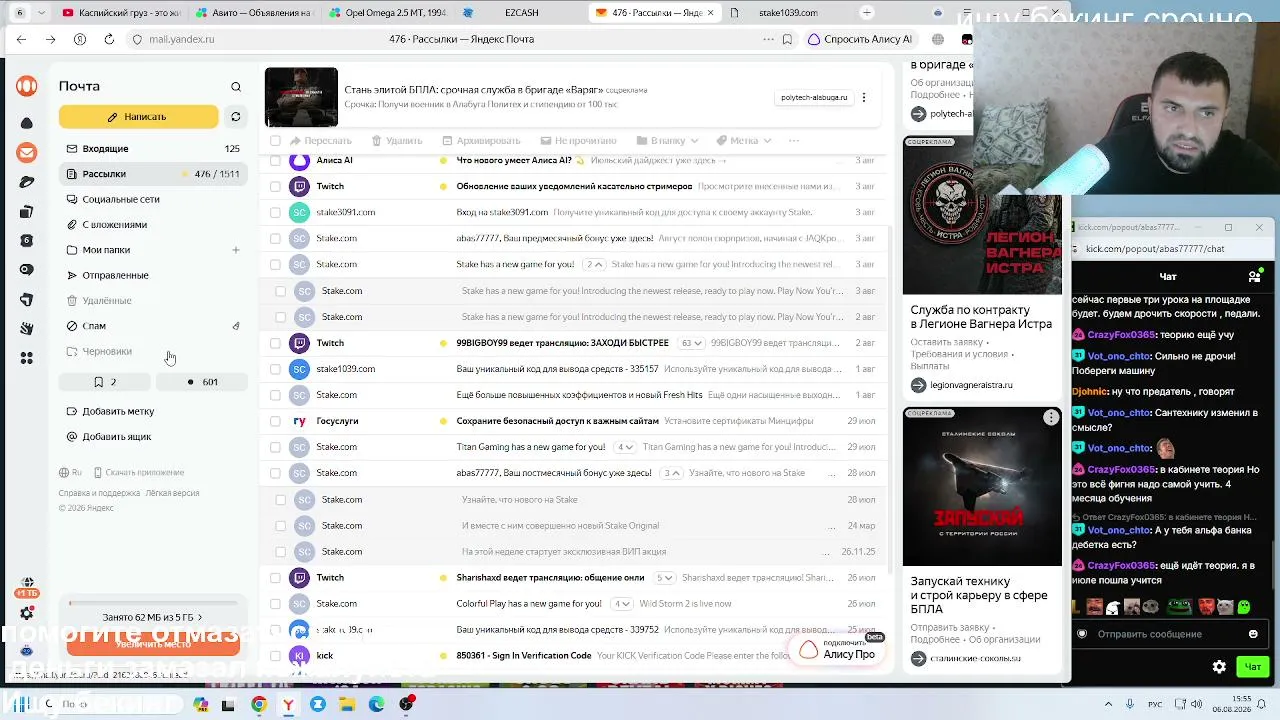
Task: Click the yellow Написать compose button
Action: click(x=138, y=117)
